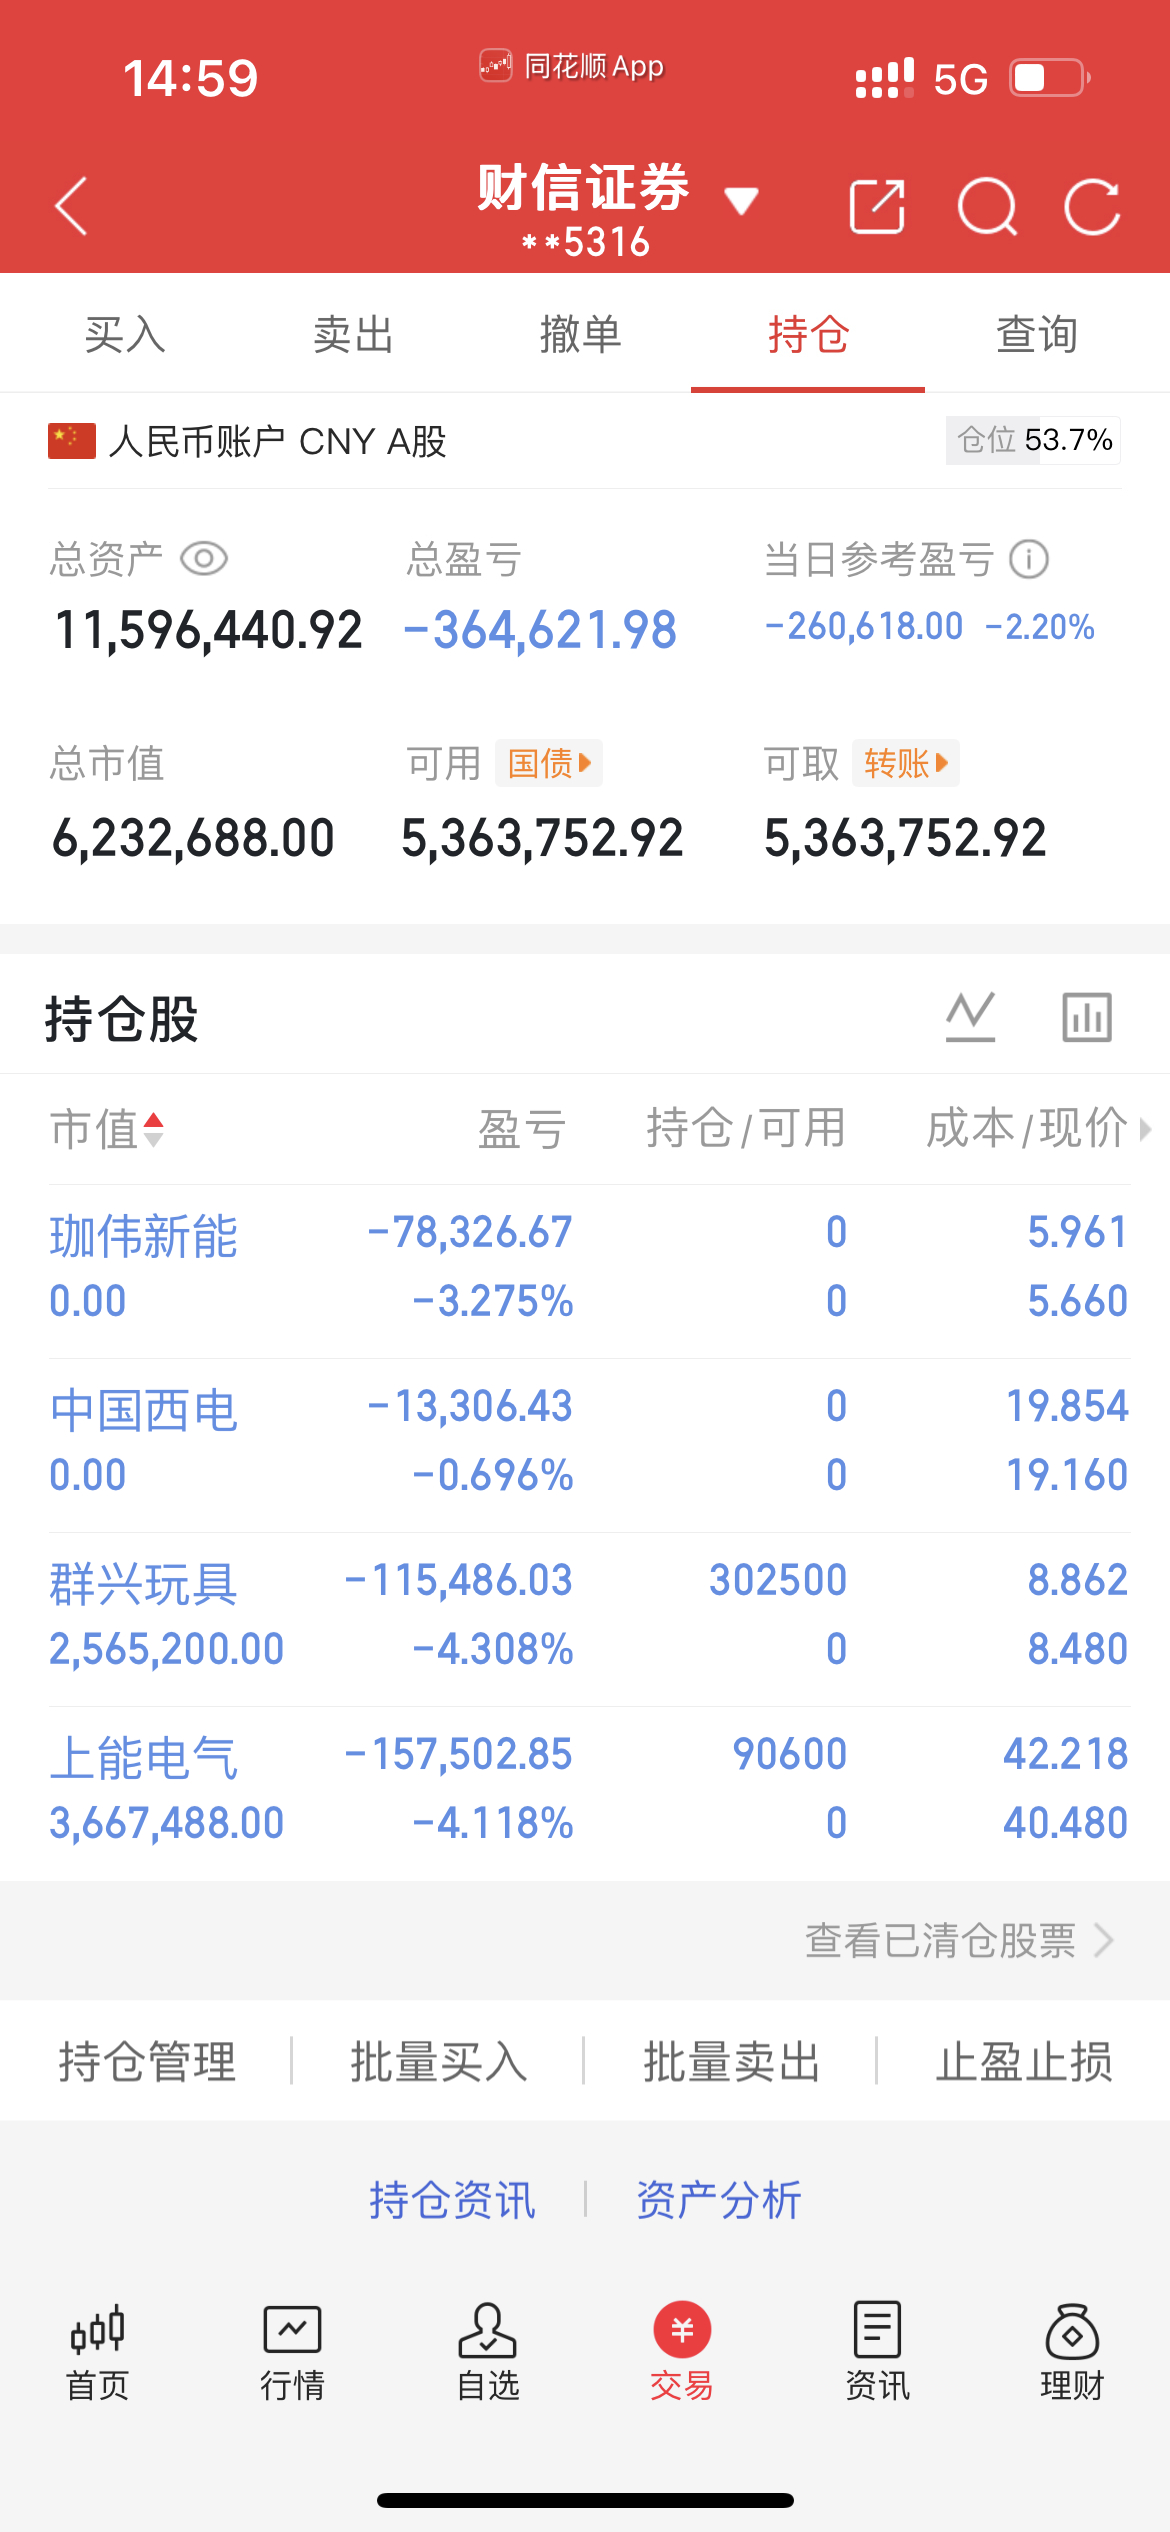Select the 持仓 tab

(x=808, y=334)
